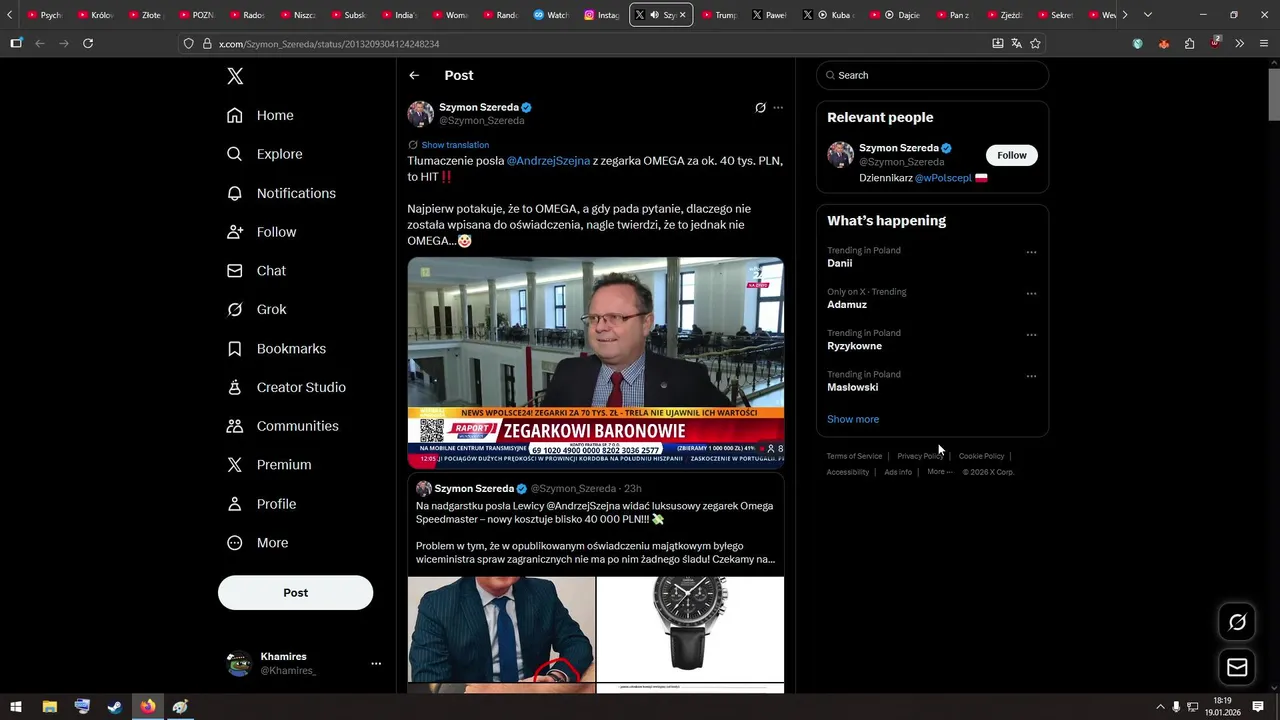1280x720 pixels.
Task: Click the Grok explain icon on the post
Action: [760, 108]
